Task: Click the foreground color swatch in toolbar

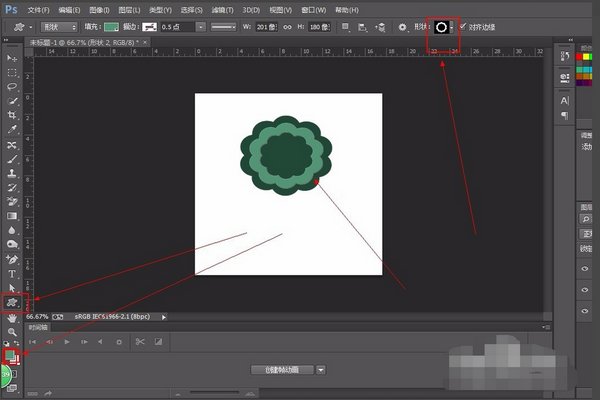Action: [9, 352]
